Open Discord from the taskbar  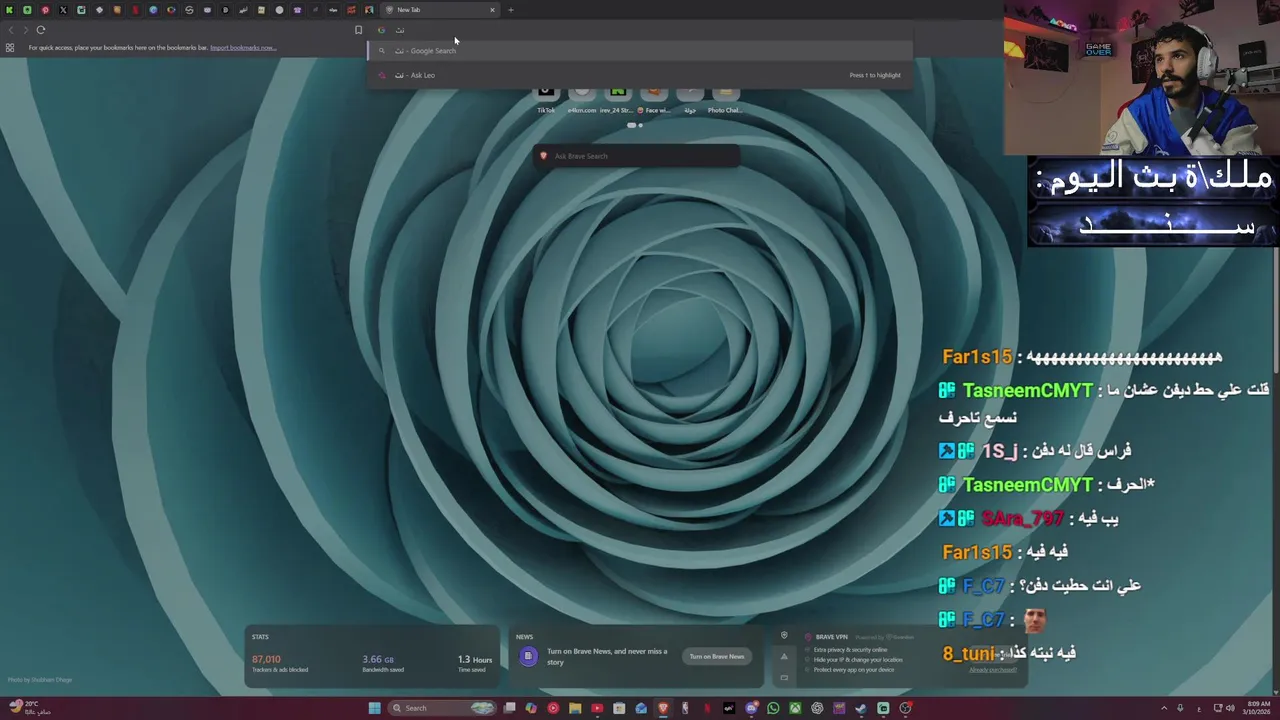pyautogui.click(x=751, y=708)
